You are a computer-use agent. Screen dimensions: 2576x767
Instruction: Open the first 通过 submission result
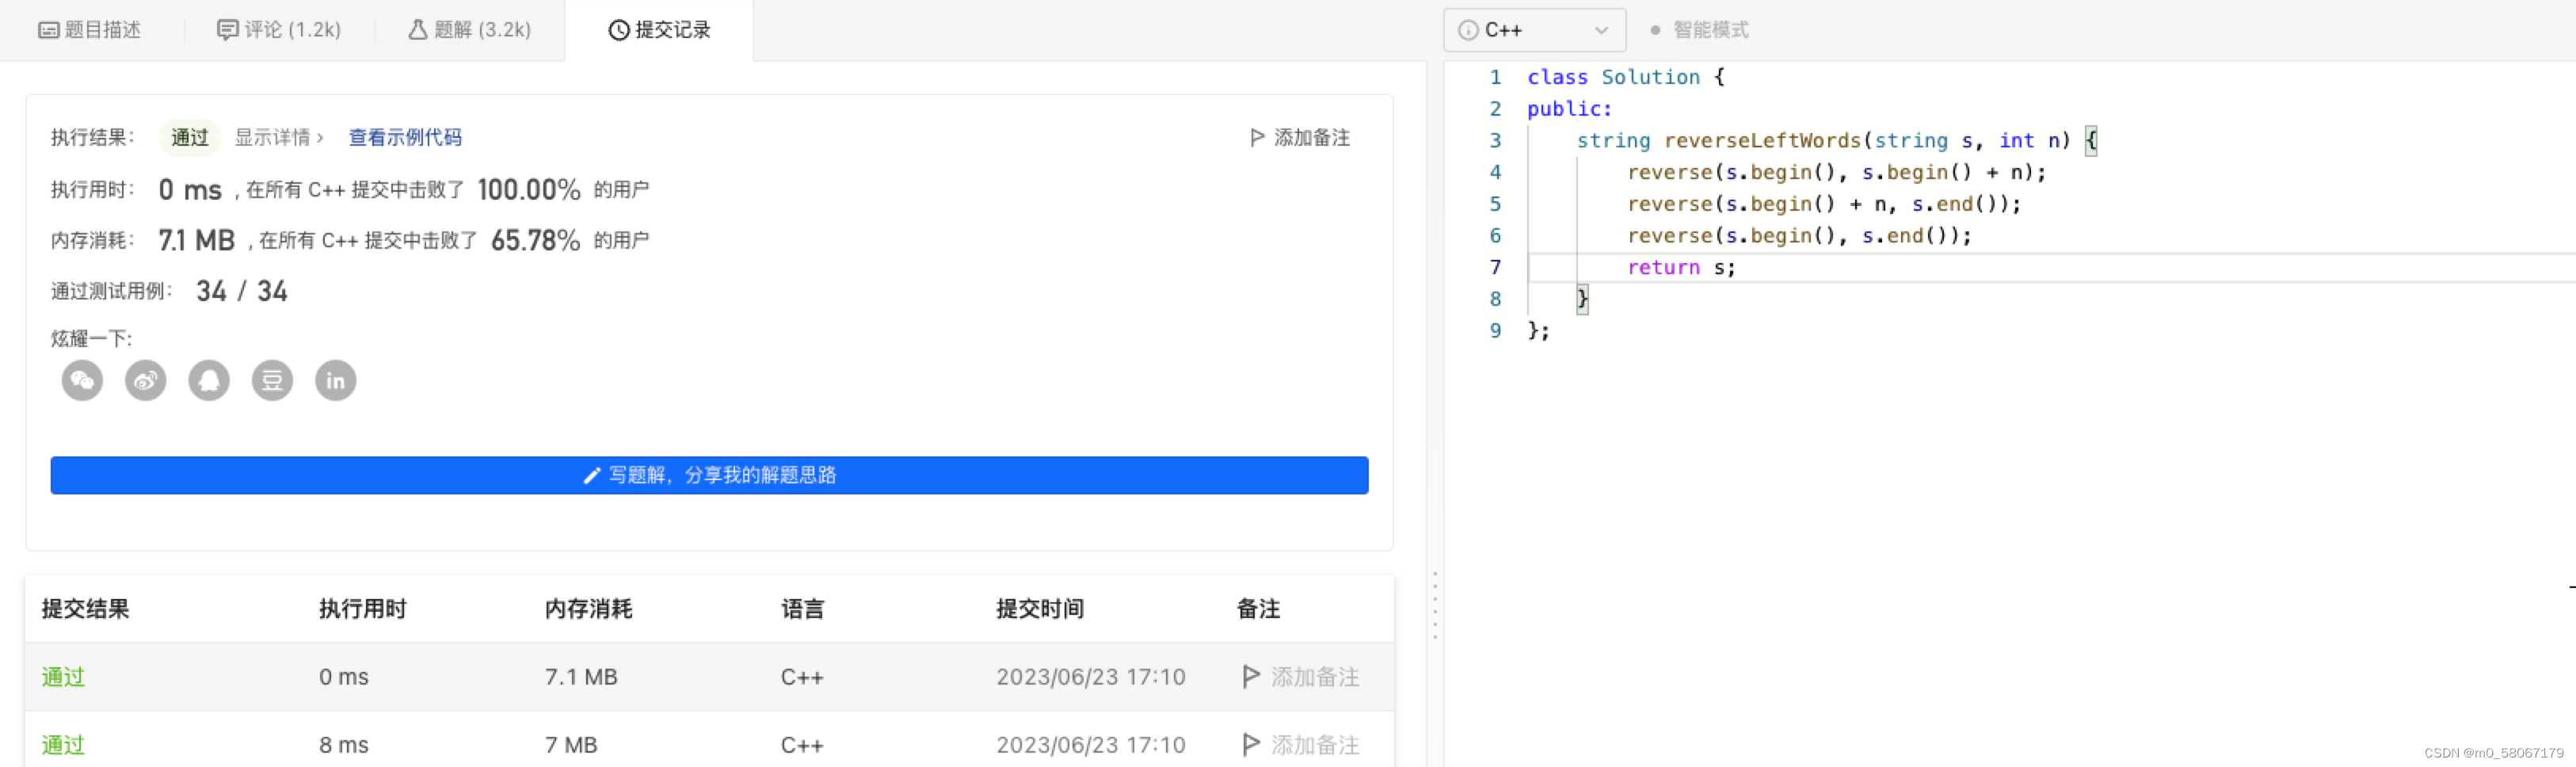coord(62,676)
